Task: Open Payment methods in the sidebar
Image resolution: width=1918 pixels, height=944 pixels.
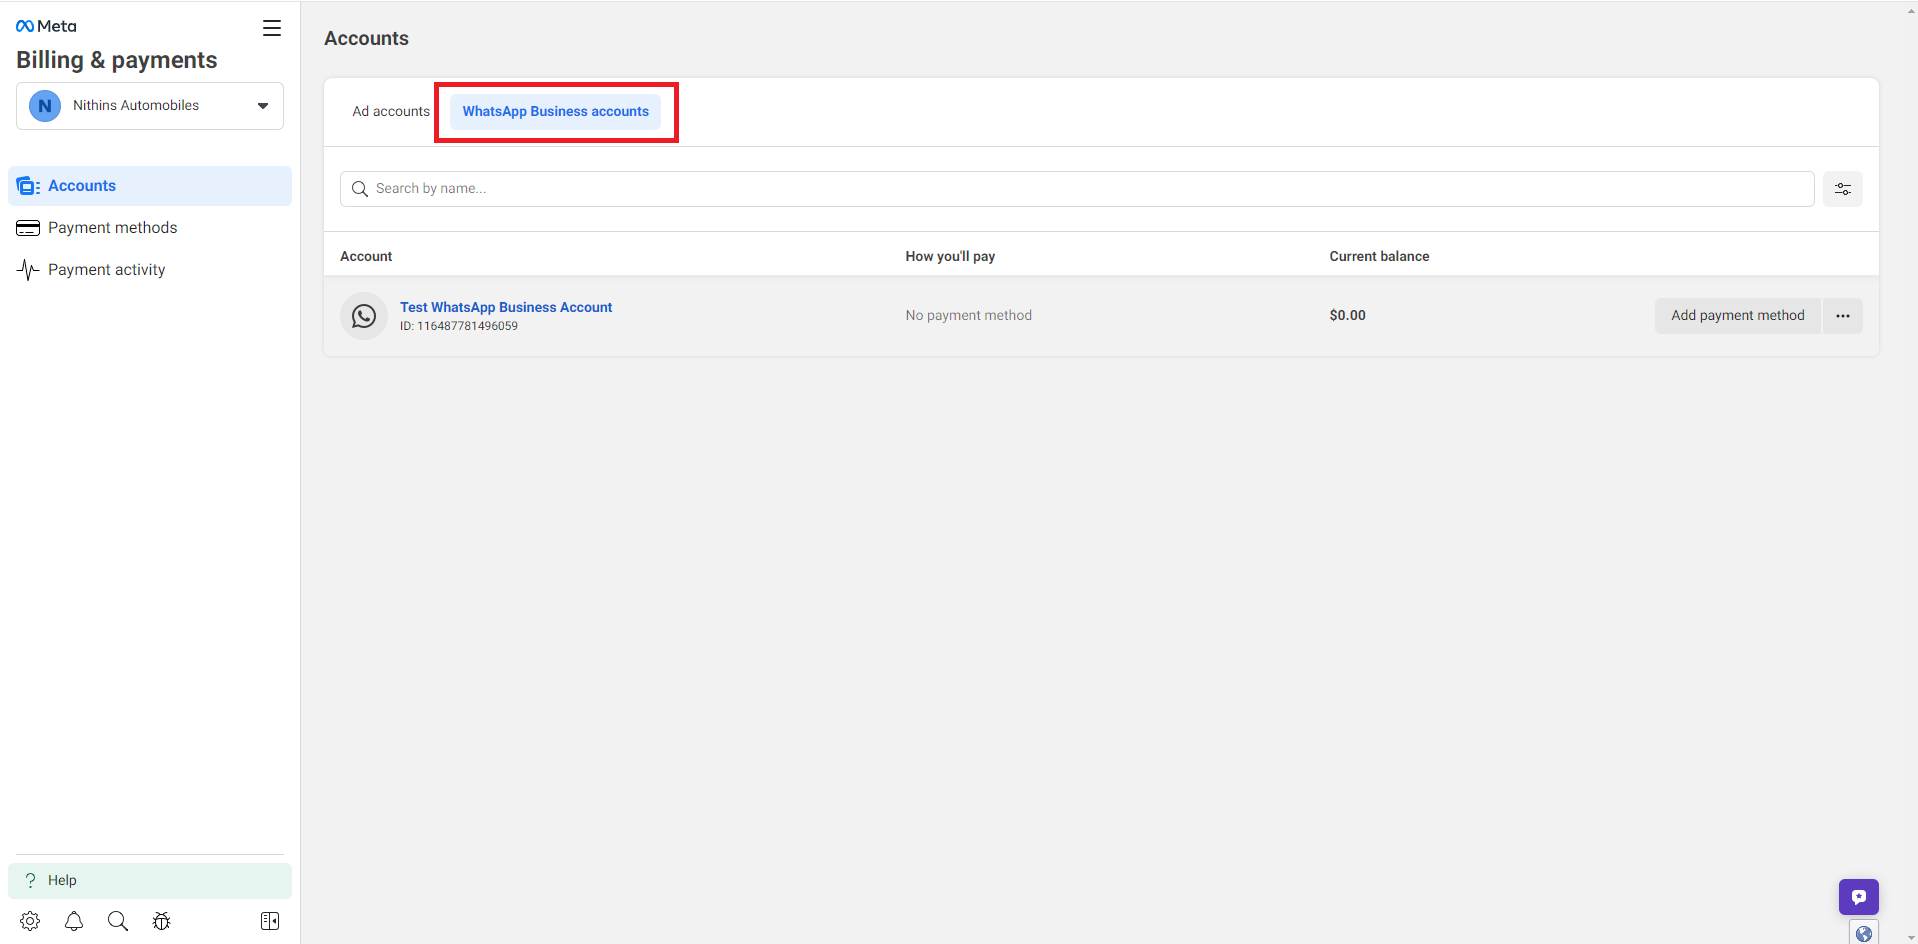Action: [x=150, y=228]
